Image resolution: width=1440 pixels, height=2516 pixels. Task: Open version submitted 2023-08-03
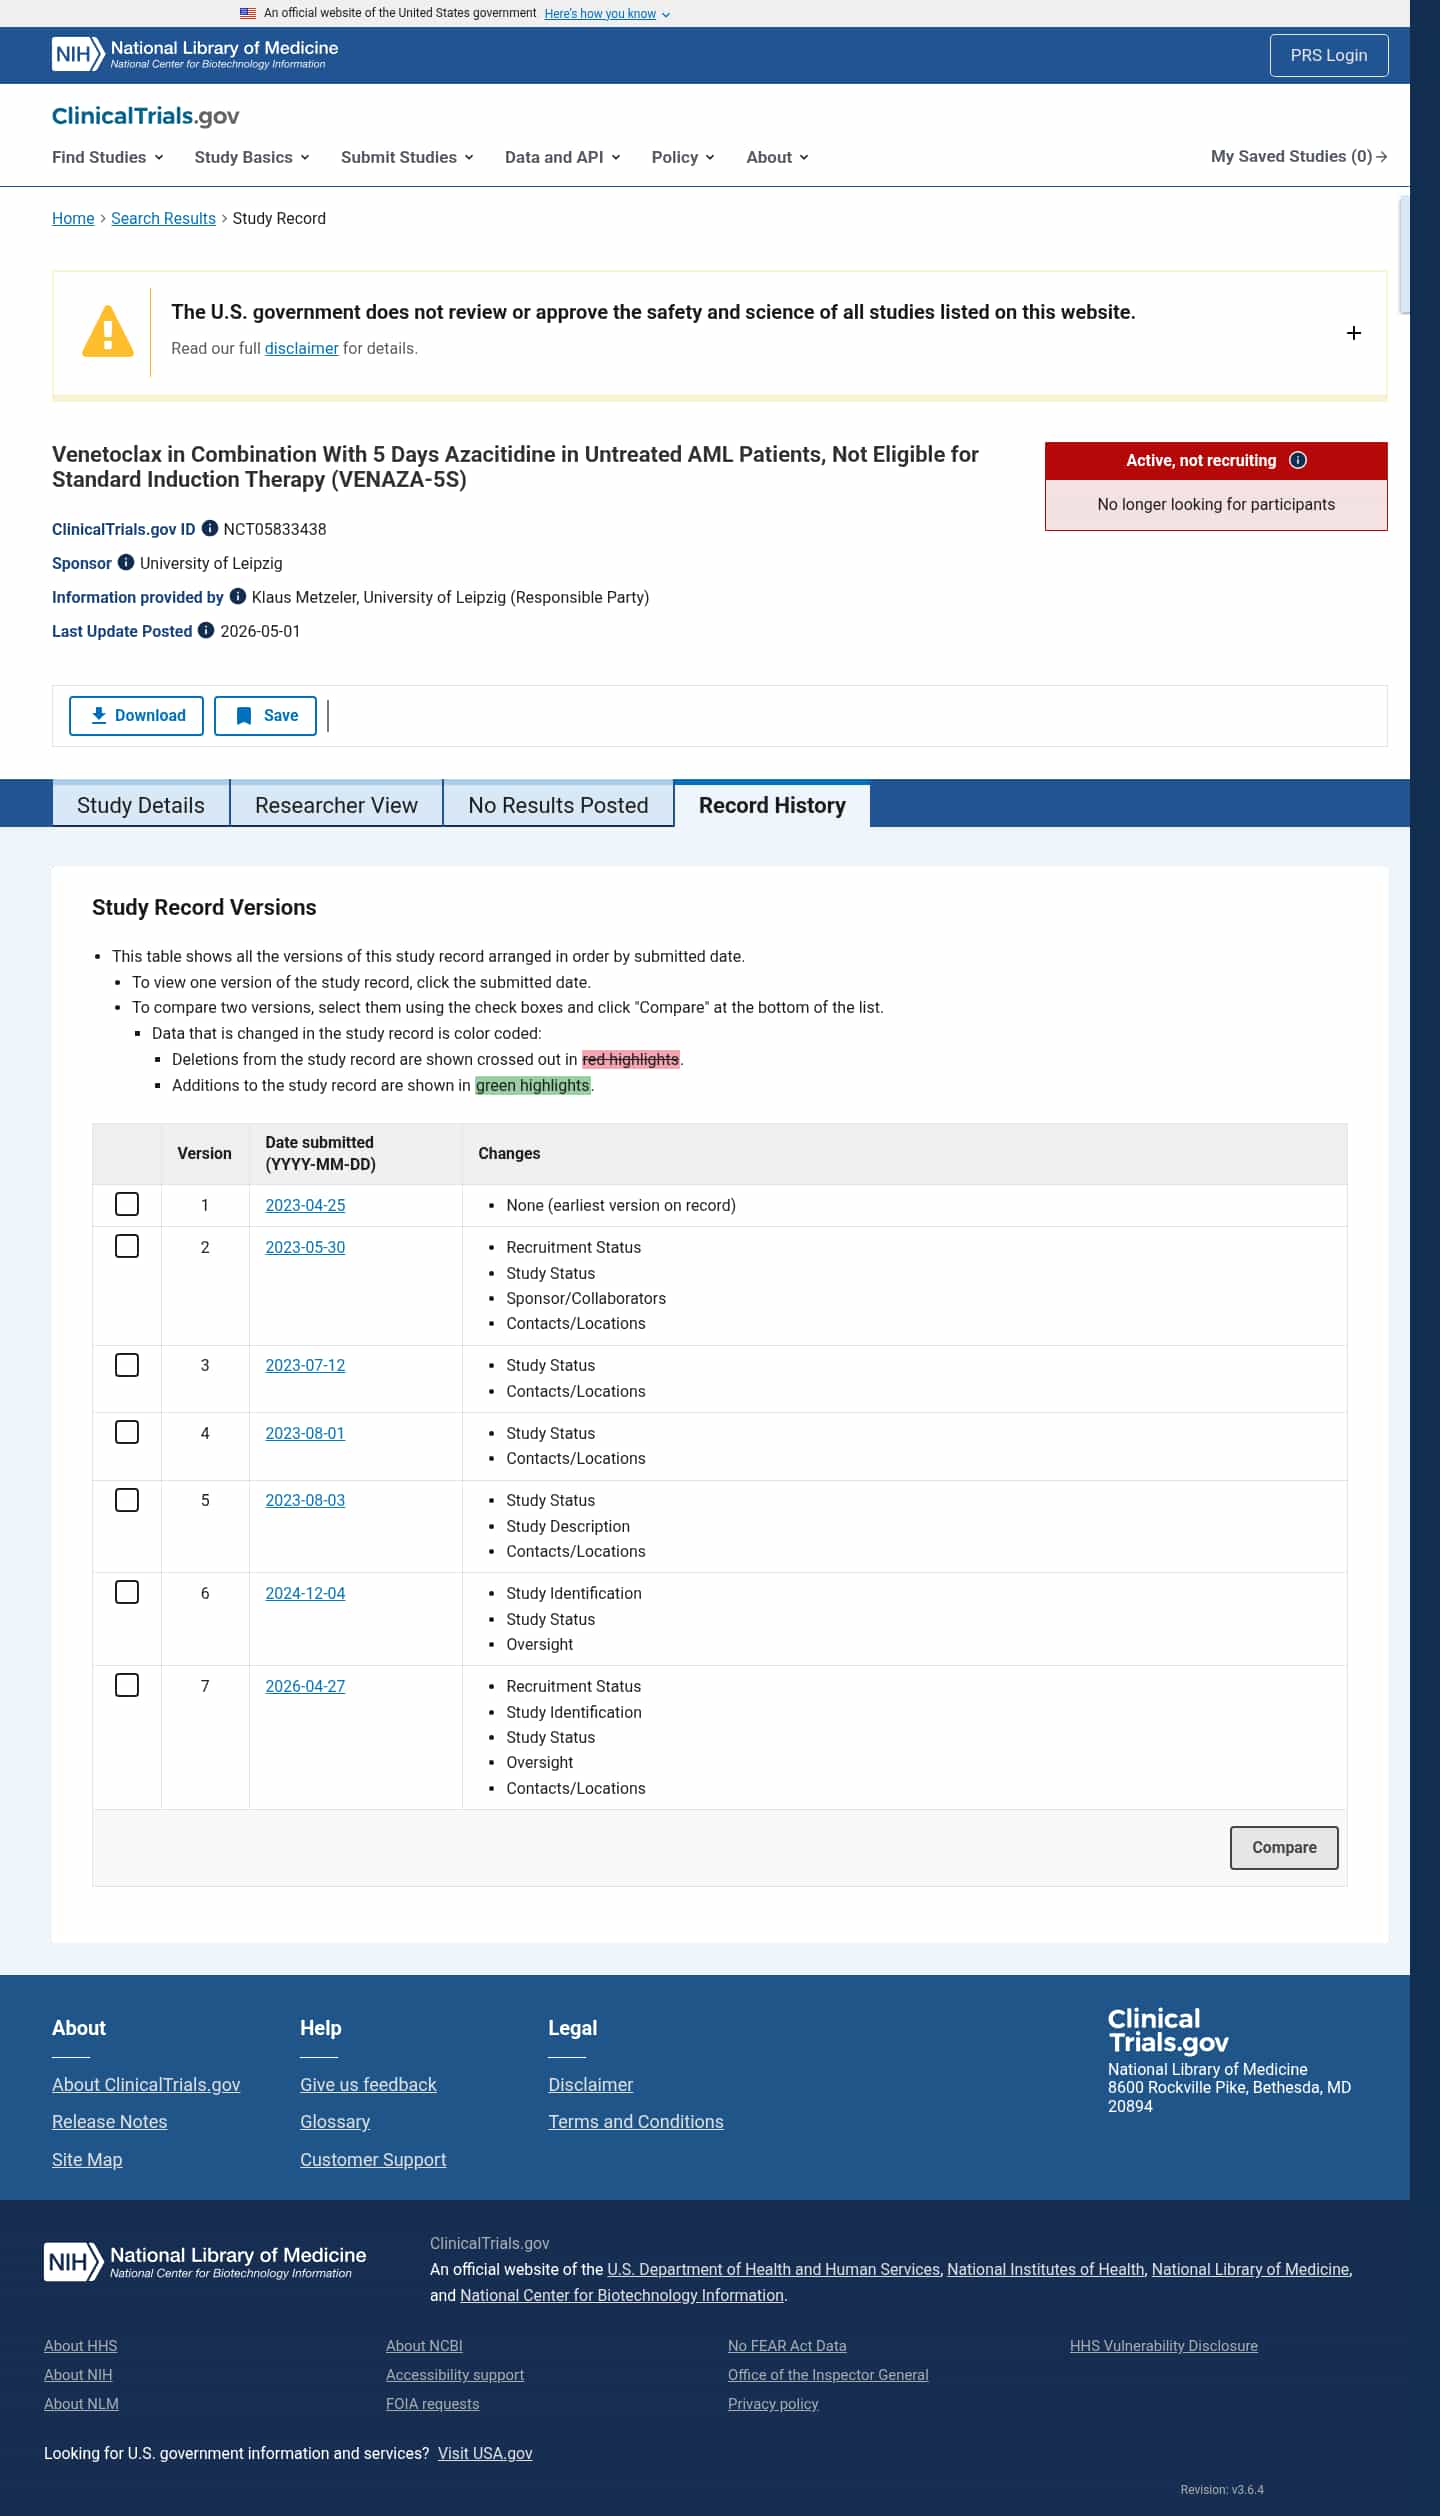[305, 1500]
